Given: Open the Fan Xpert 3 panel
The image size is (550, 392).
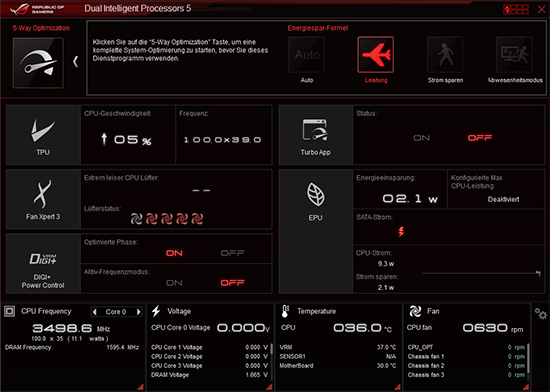Looking at the screenshot, I should (x=43, y=199).
